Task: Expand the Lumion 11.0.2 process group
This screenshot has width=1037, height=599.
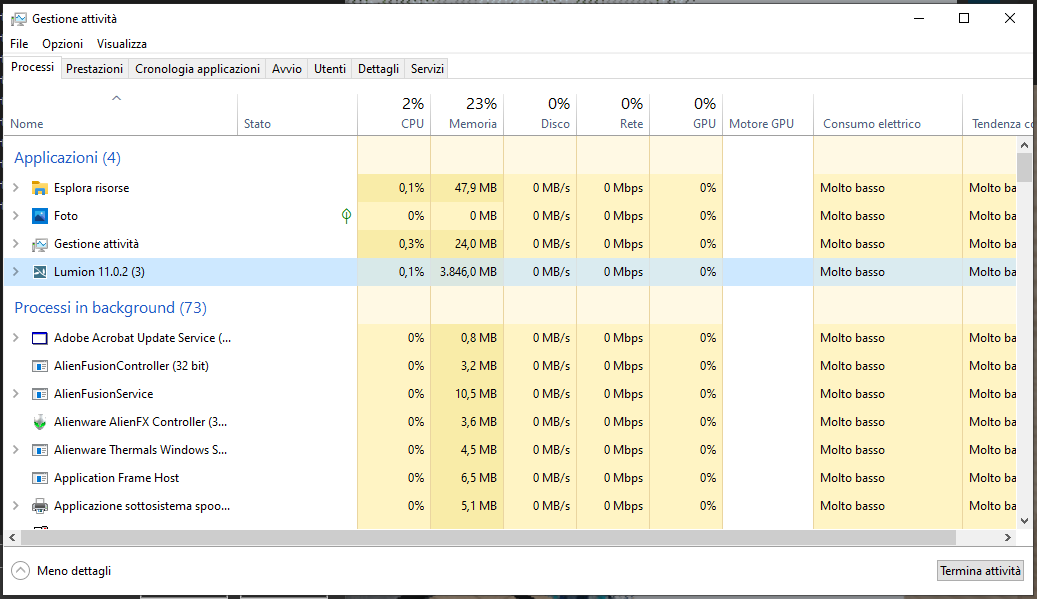Action: coord(16,272)
